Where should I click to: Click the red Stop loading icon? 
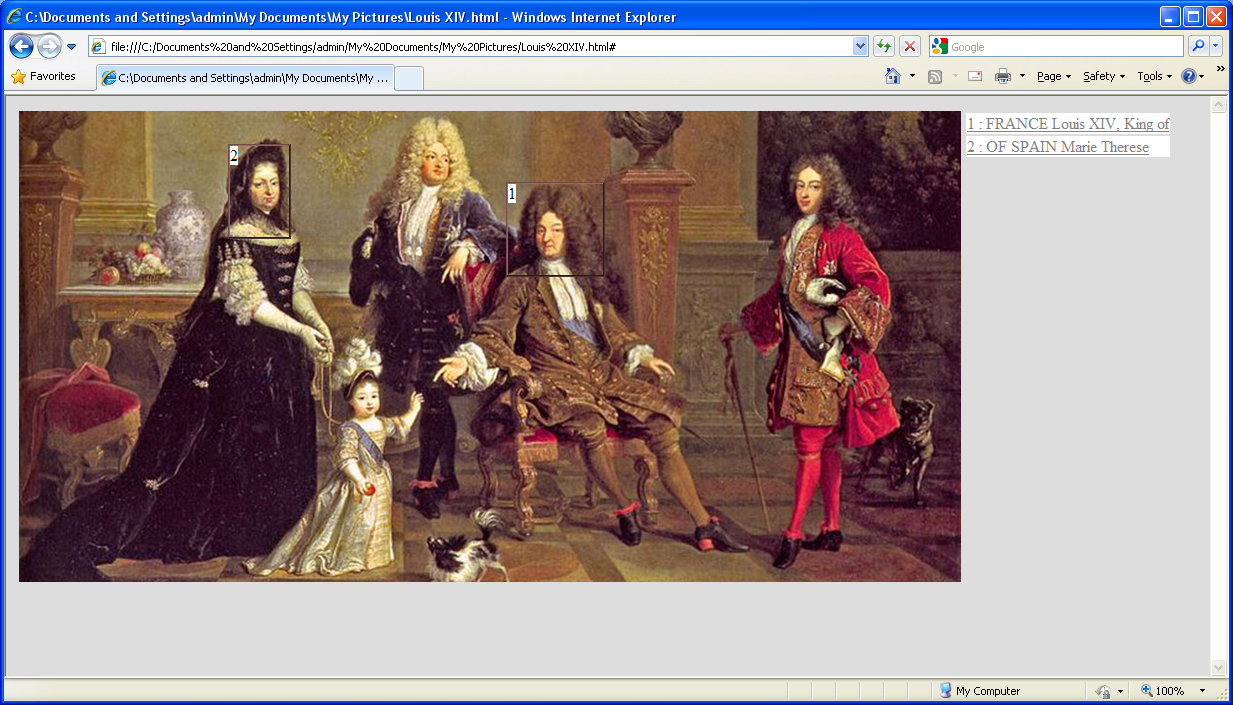910,47
